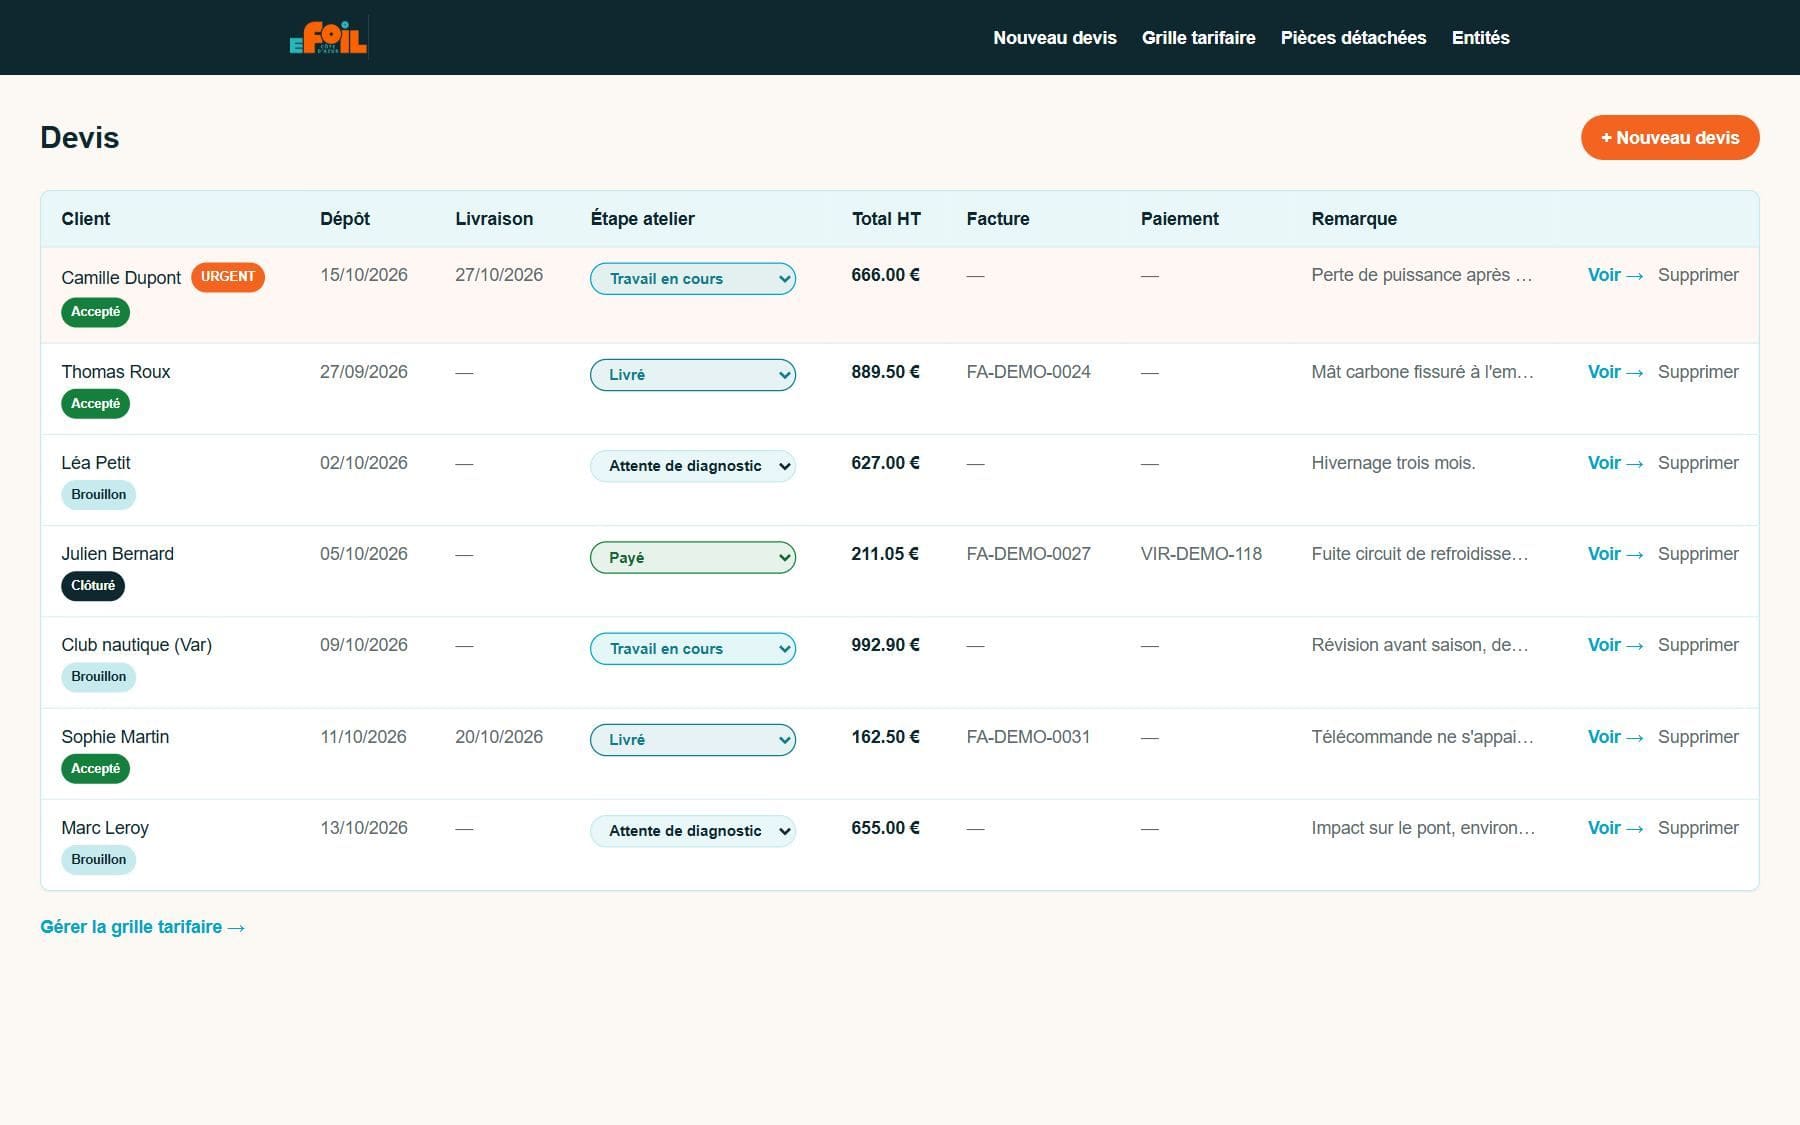
Task: Delete Marc Leroy's quote
Action: click(1698, 828)
